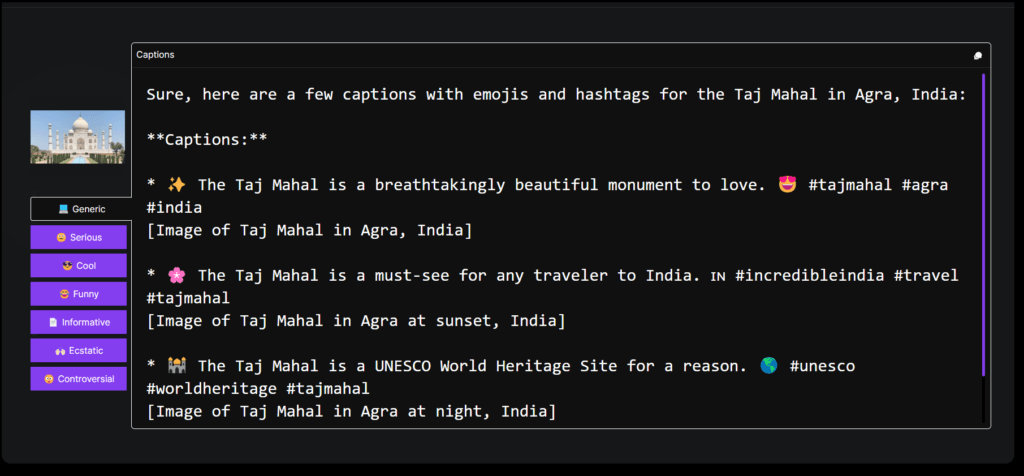Click the globe emoji before #unesco

tap(767, 366)
